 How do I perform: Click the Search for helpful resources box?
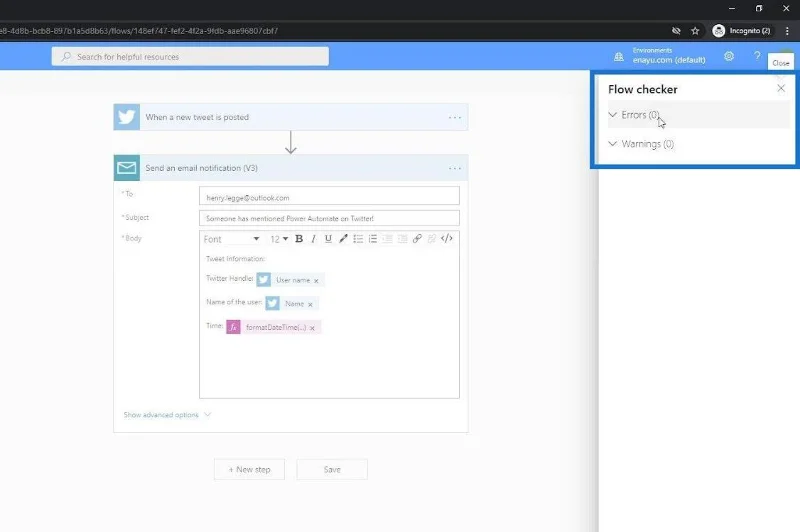point(190,57)
